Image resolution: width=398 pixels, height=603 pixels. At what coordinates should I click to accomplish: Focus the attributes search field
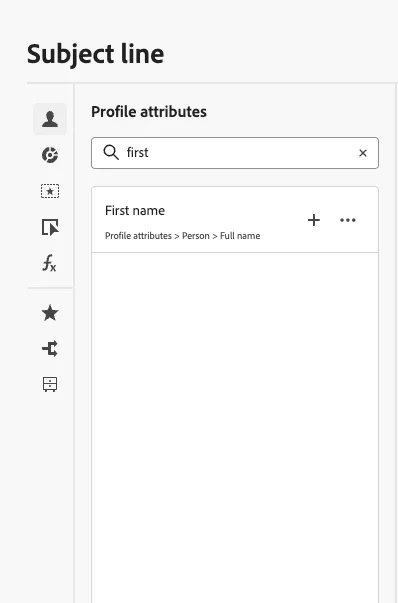[x=235, y=153]
